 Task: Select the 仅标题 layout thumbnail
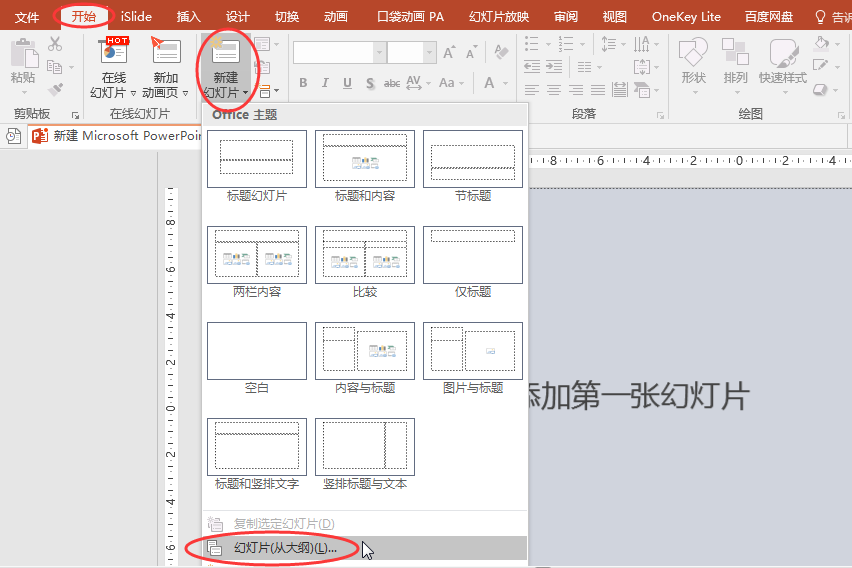point(473,255)
